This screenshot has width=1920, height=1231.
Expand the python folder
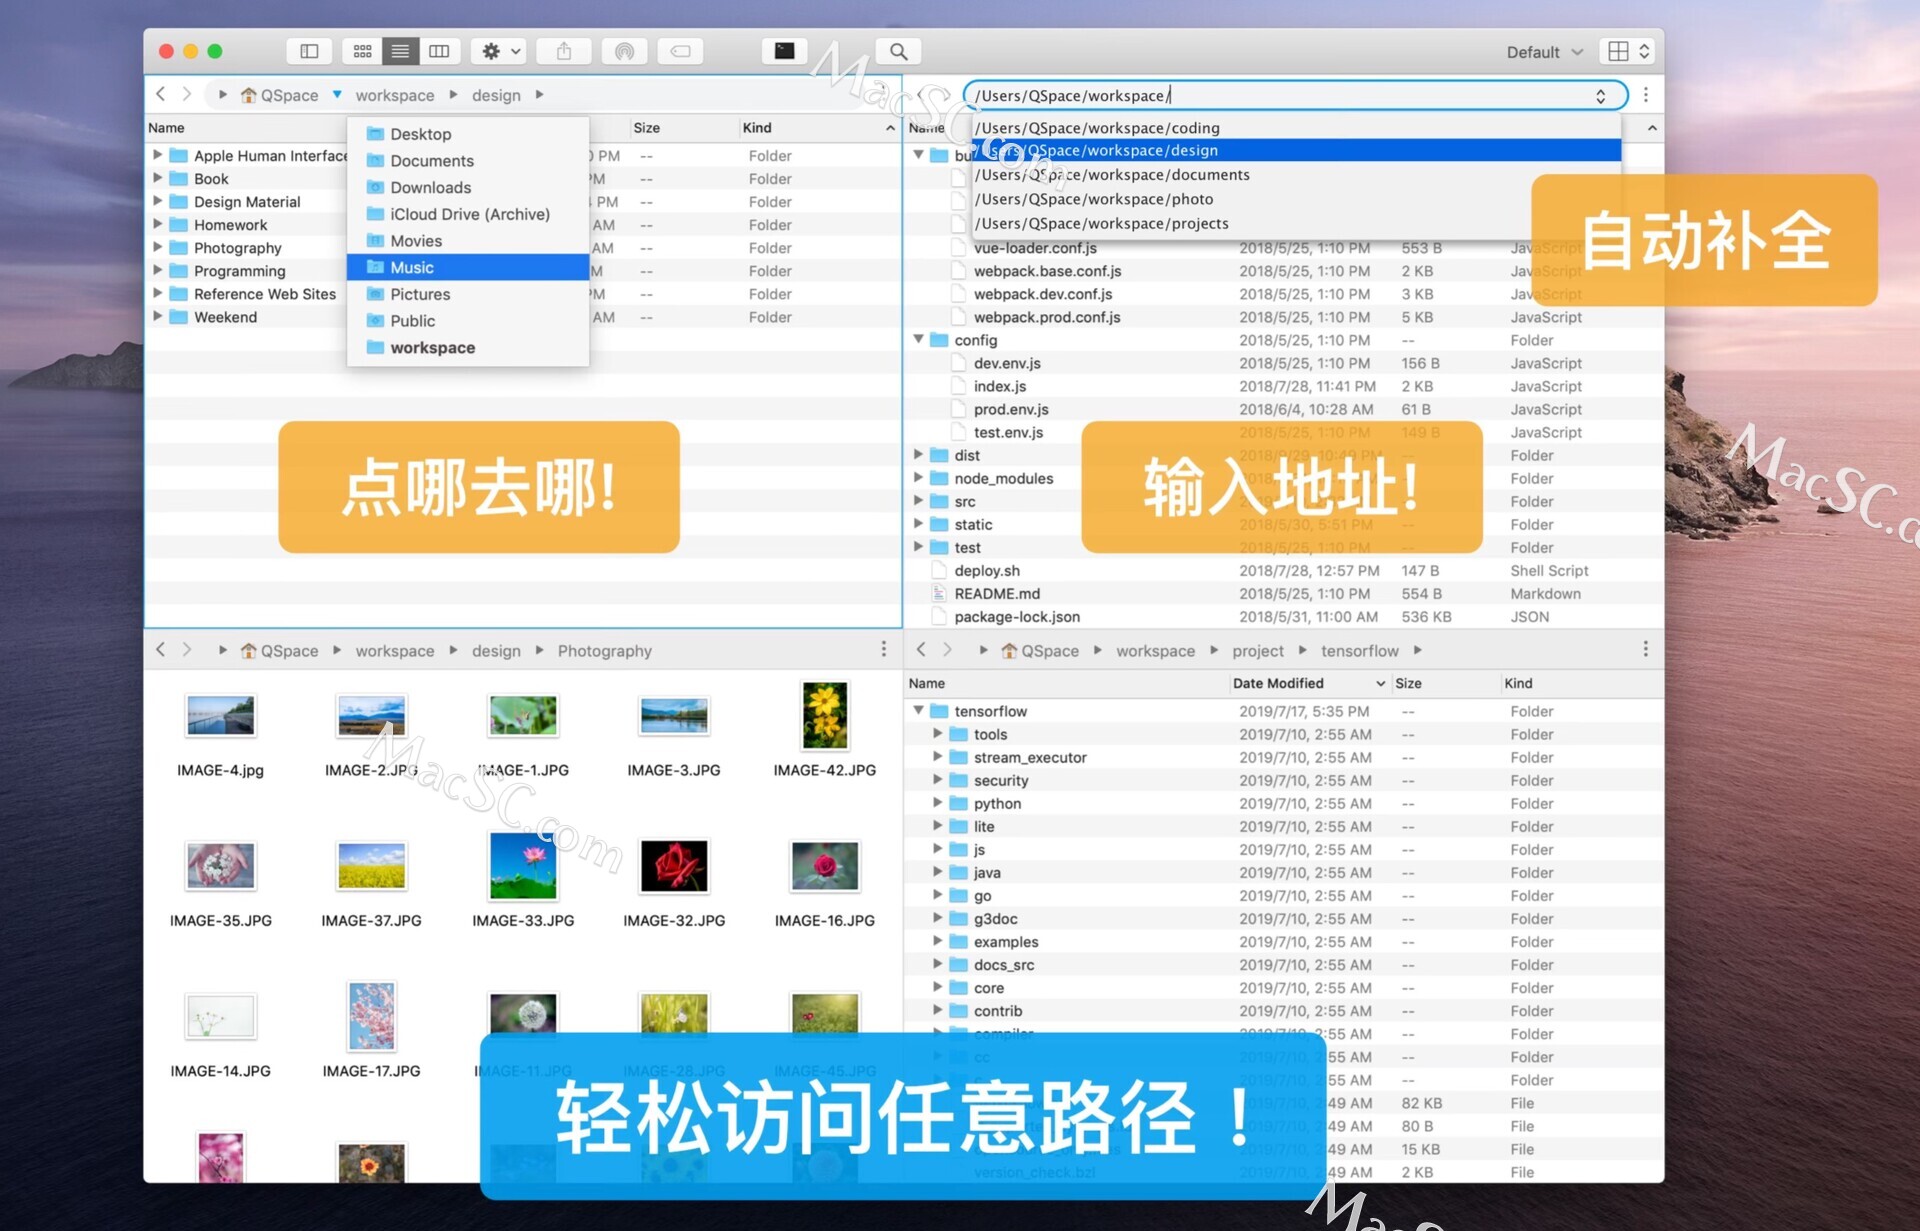pyautogui.click(x=938, y=803)
